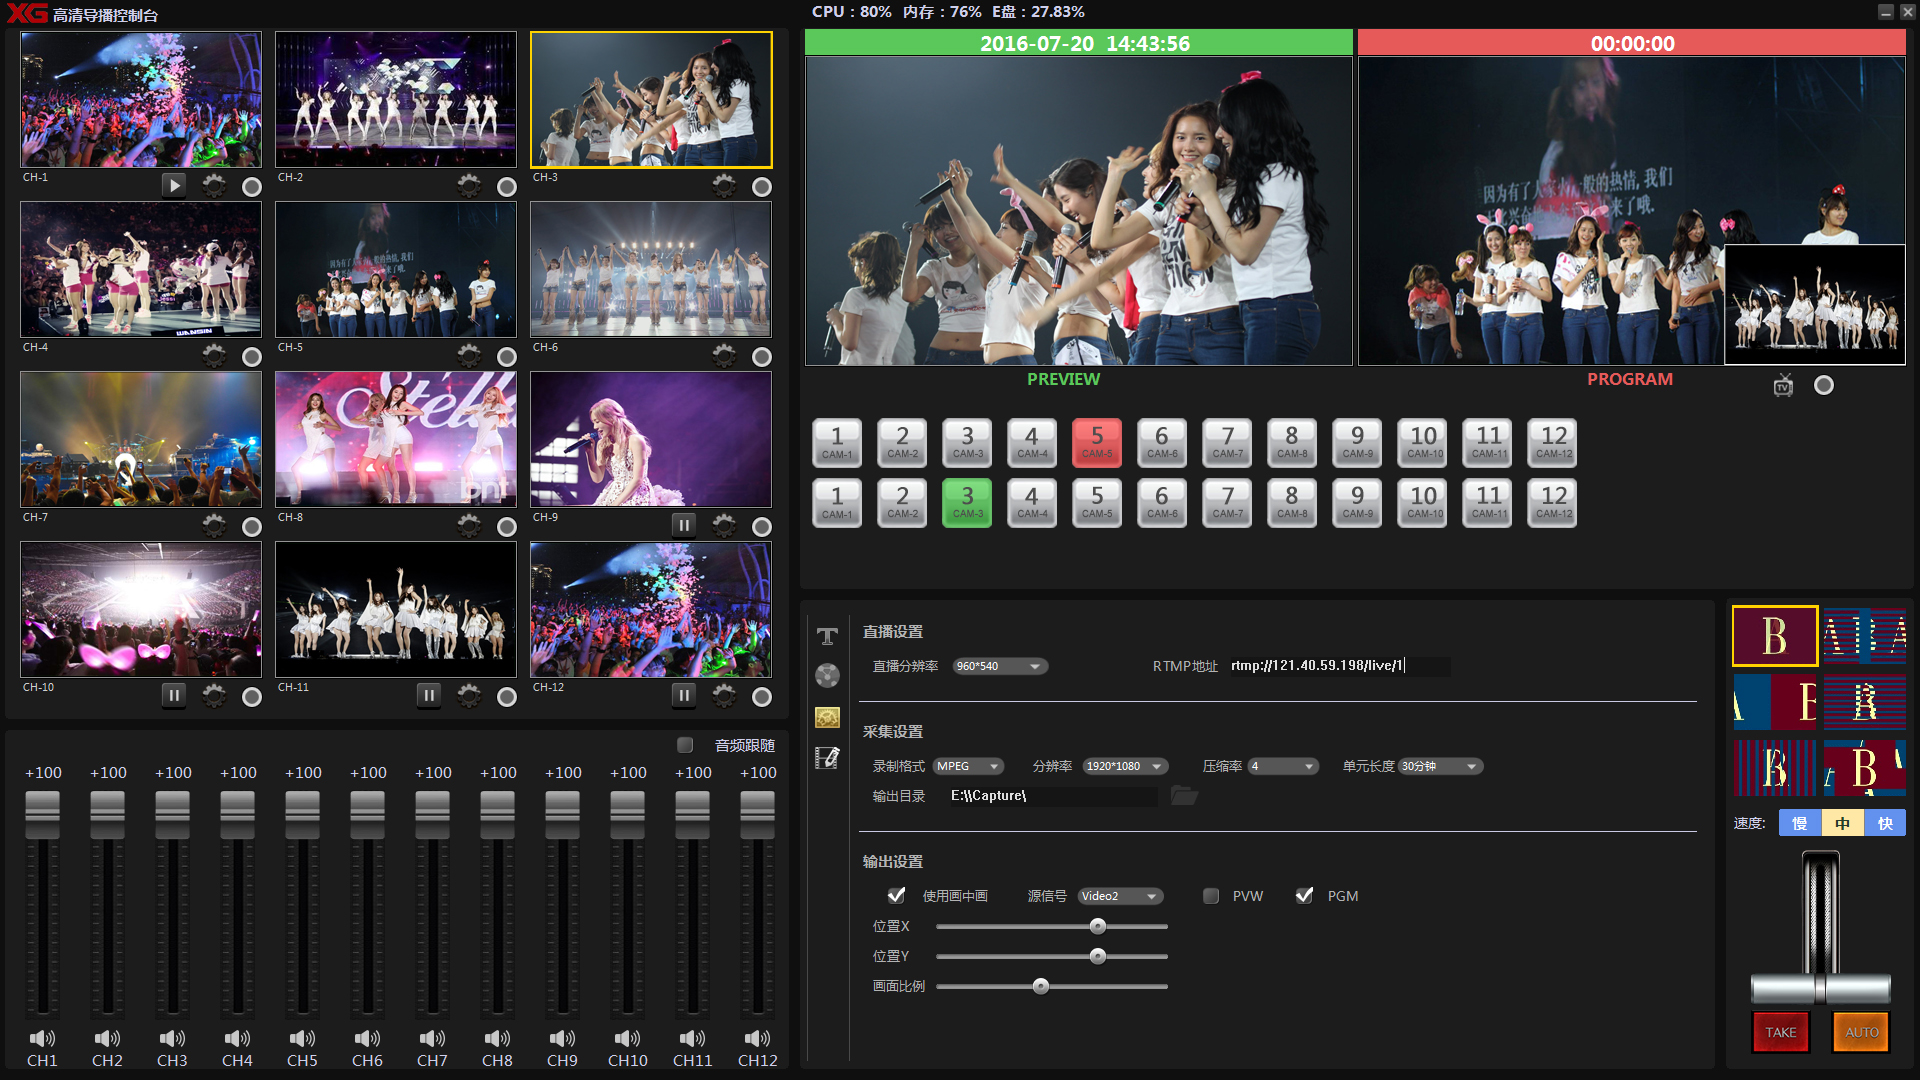Click the CH-1 play button
The width and height of the screenshot is (1920, 1080).
coord(174,186)
